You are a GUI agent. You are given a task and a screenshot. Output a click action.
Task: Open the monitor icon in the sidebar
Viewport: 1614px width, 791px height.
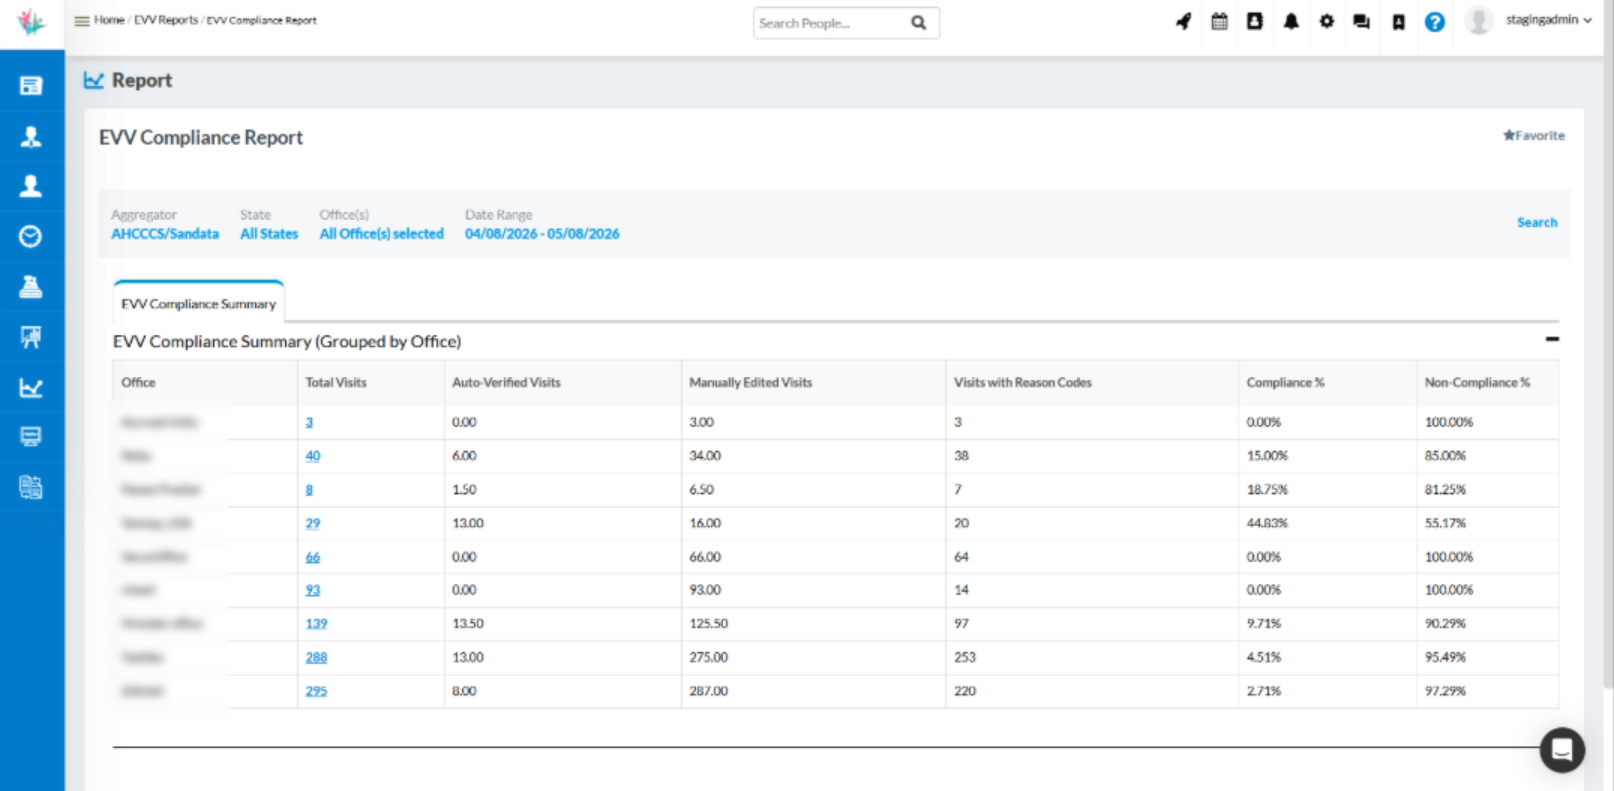tap(31, 436)
